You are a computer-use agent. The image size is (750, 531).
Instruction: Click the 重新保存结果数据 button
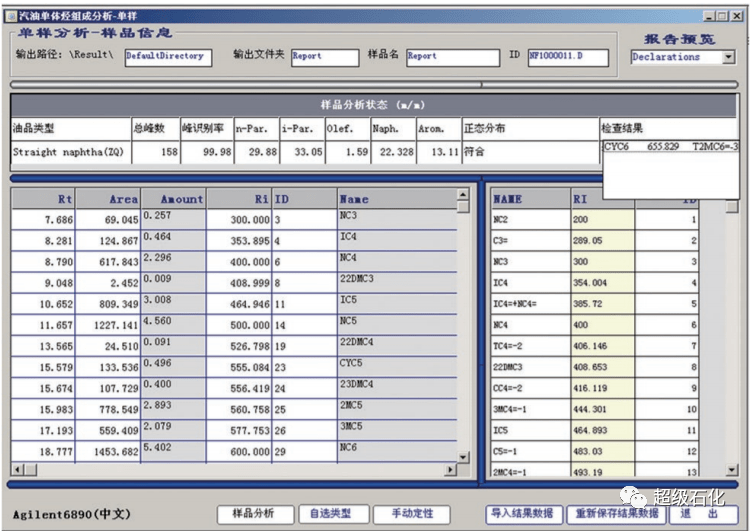point(617,514)
